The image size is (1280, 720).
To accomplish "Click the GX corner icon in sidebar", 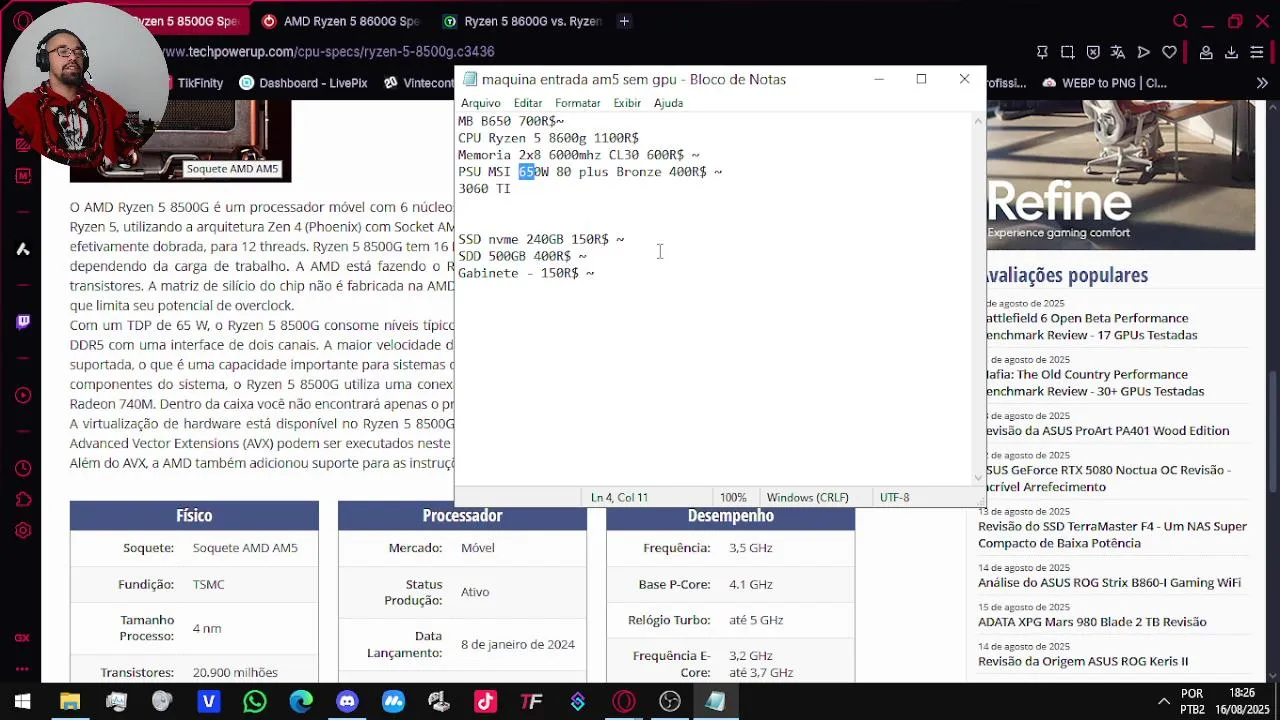I will click(22, 637).
